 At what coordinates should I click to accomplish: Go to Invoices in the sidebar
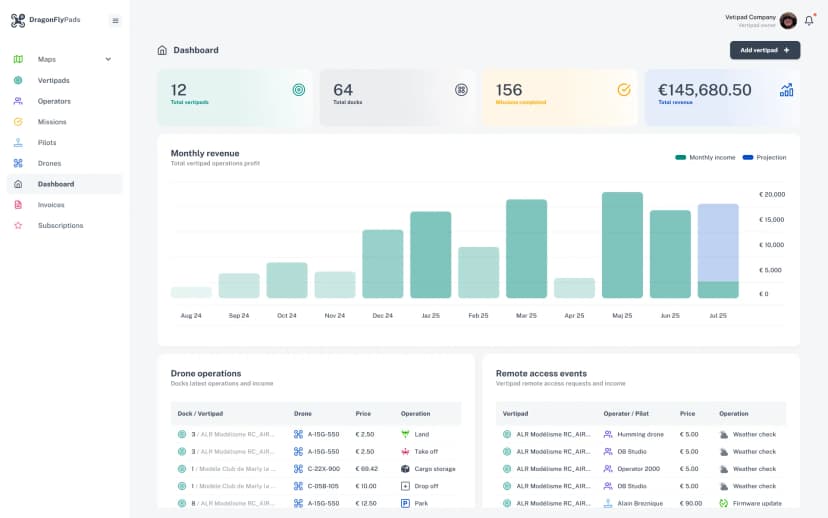(51, 205)
